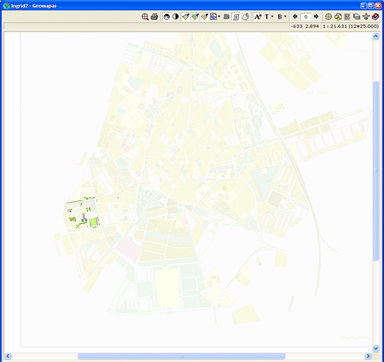The width and height of the screenshot is (384, 362).
Task: Click the text annotation A icon
Action: 257,17
